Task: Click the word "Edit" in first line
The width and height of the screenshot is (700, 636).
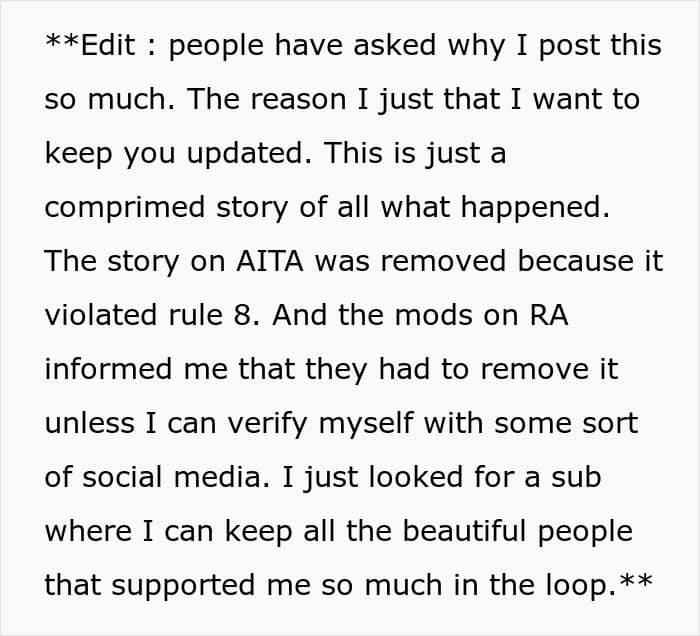Action: 108,45
